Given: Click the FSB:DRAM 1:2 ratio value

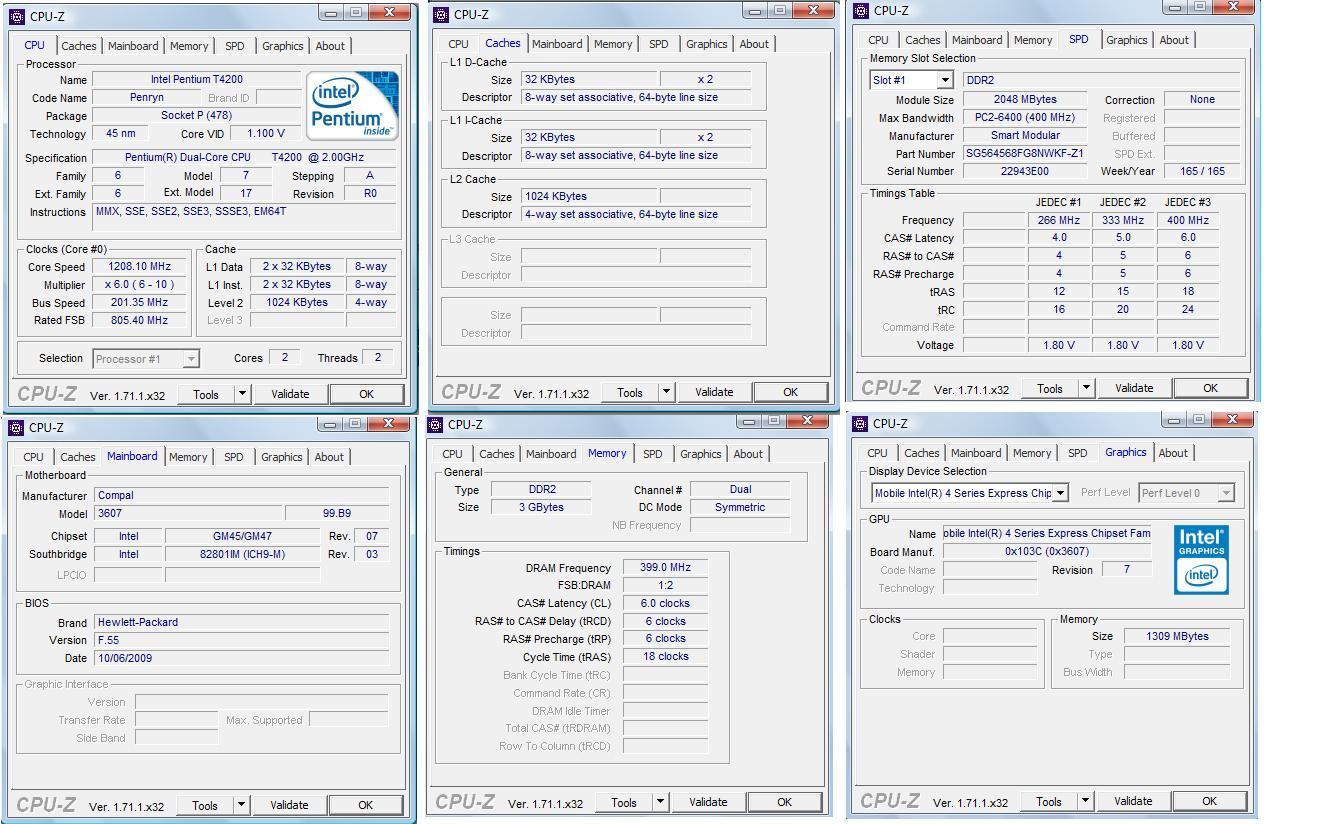Looking at the screenshot, I should 665,586.
